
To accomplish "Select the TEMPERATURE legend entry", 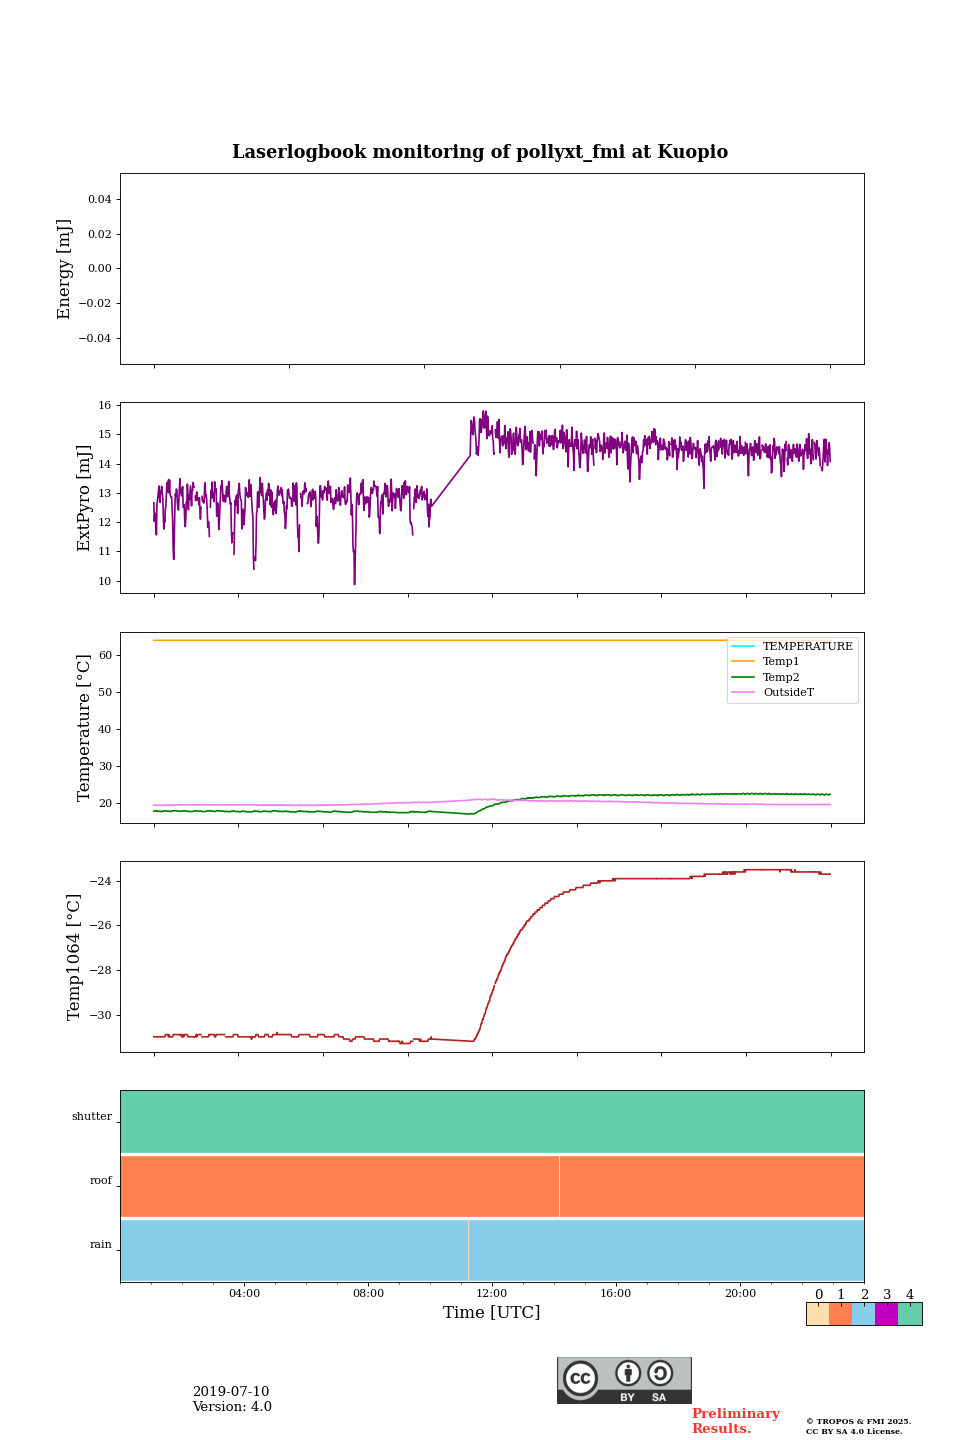I will click(807, 647).
